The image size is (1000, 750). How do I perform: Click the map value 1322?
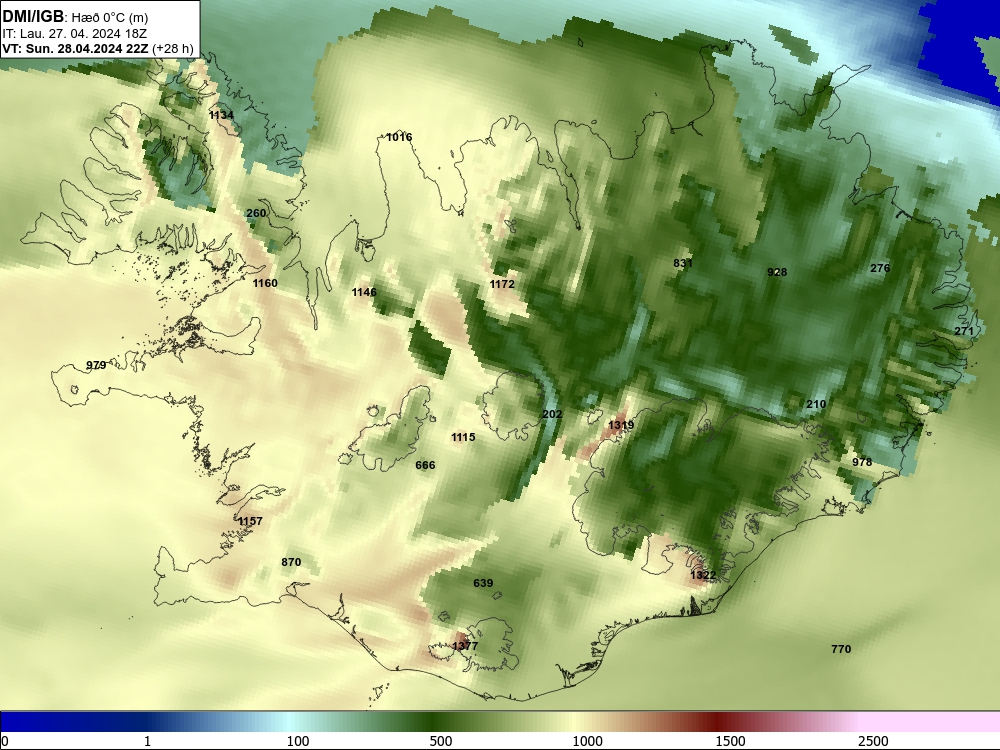(x=703, y=575)
